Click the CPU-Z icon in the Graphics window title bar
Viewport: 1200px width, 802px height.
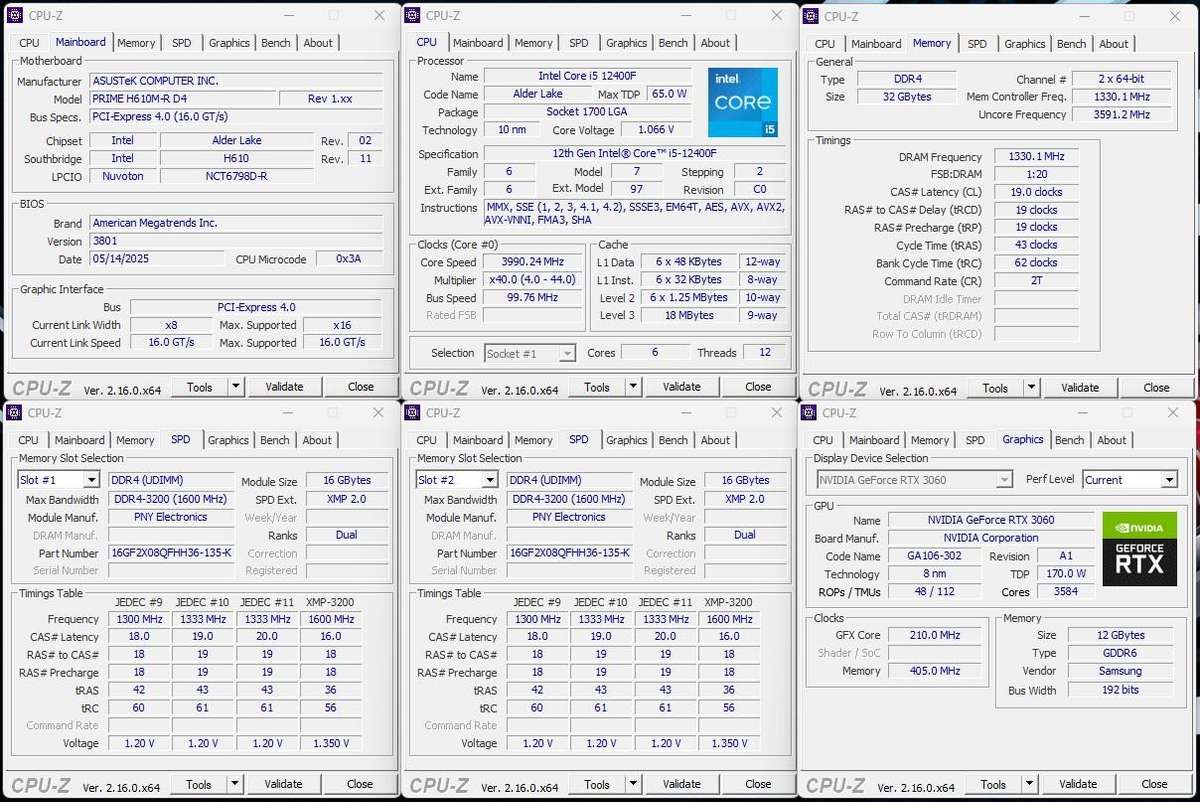pos(809,412)
